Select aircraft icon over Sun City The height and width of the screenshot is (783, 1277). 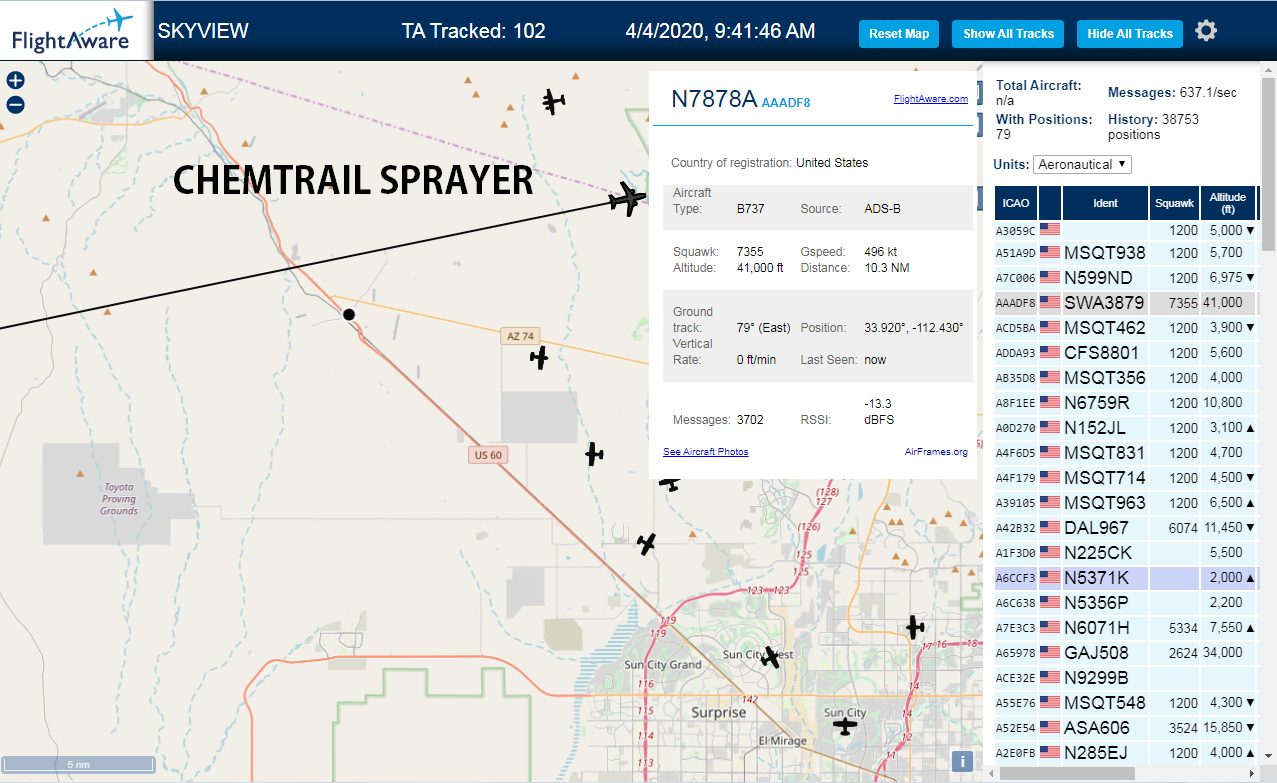click(845, 725)
